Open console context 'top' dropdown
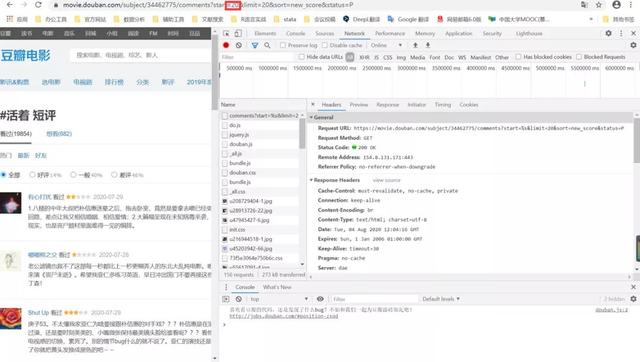 [279, 299]
